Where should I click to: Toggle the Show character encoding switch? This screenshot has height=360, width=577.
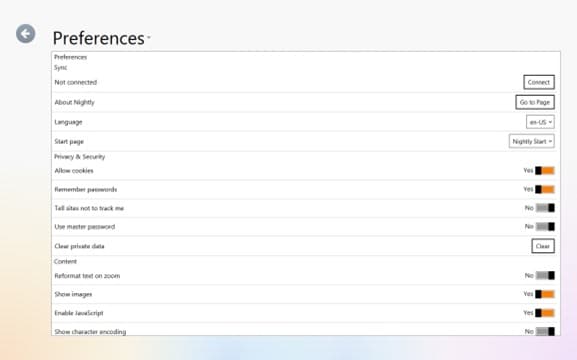[x=545, y=331]
